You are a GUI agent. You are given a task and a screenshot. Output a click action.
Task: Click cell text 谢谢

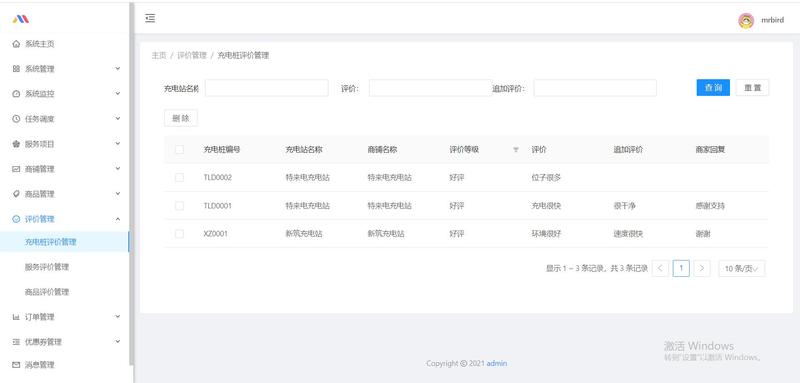[703, 234]
